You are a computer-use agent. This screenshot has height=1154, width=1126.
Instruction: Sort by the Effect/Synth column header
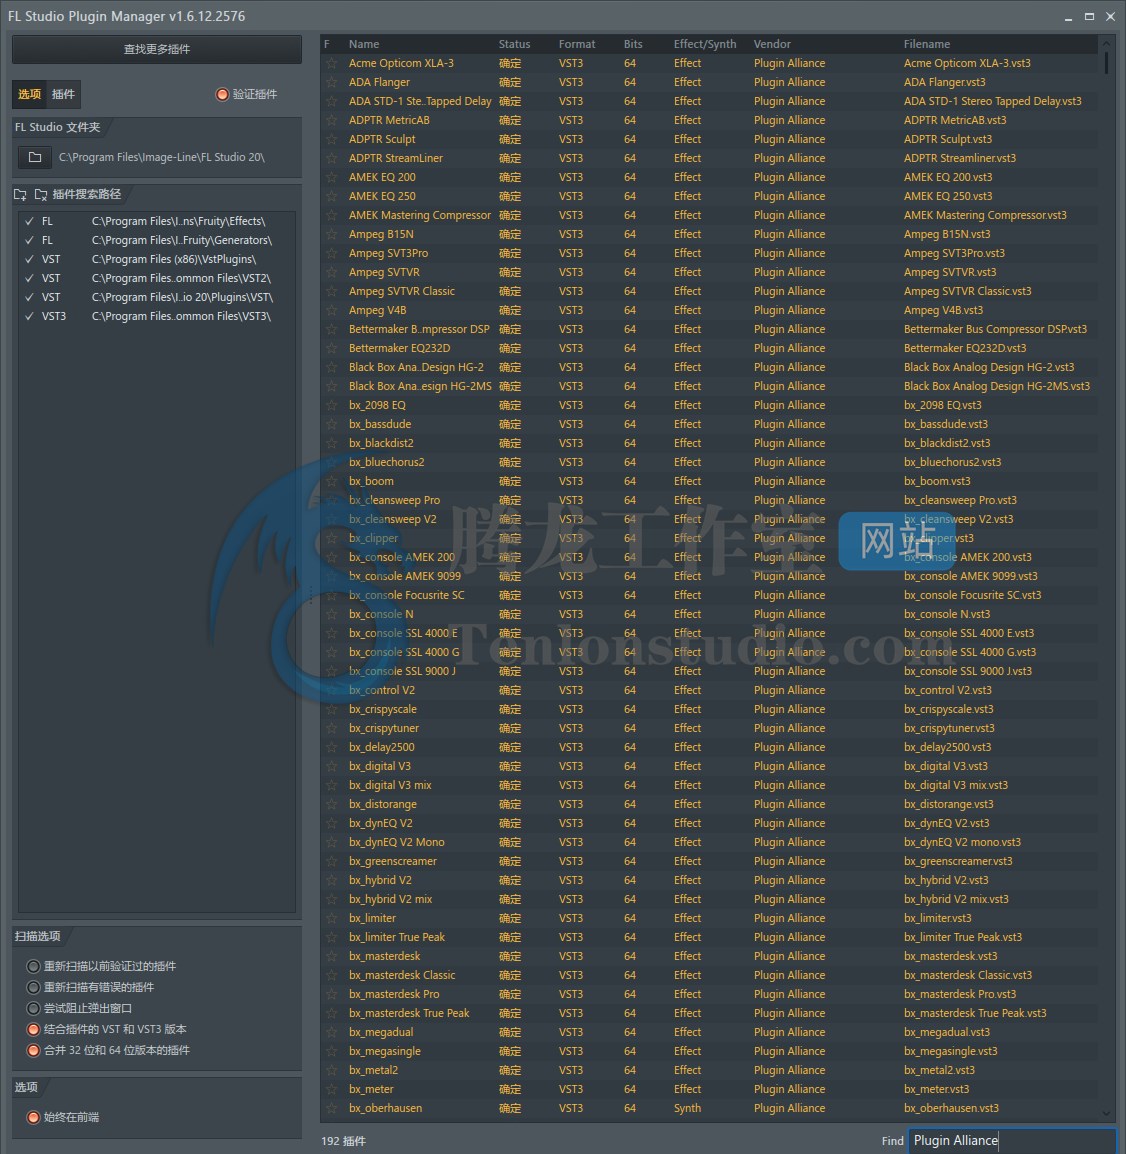705,44
